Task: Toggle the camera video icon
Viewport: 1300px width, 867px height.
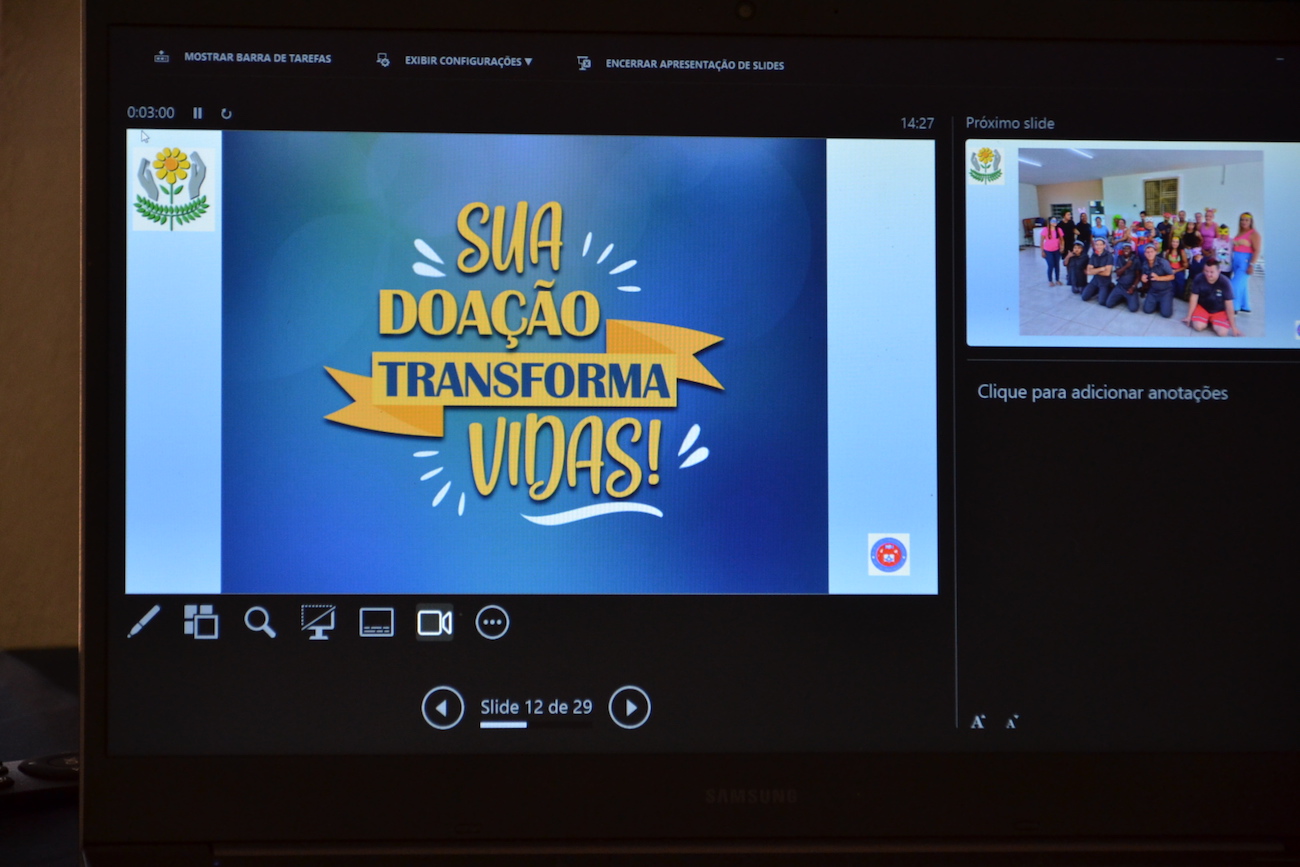Action: click(x=434, y=622)
